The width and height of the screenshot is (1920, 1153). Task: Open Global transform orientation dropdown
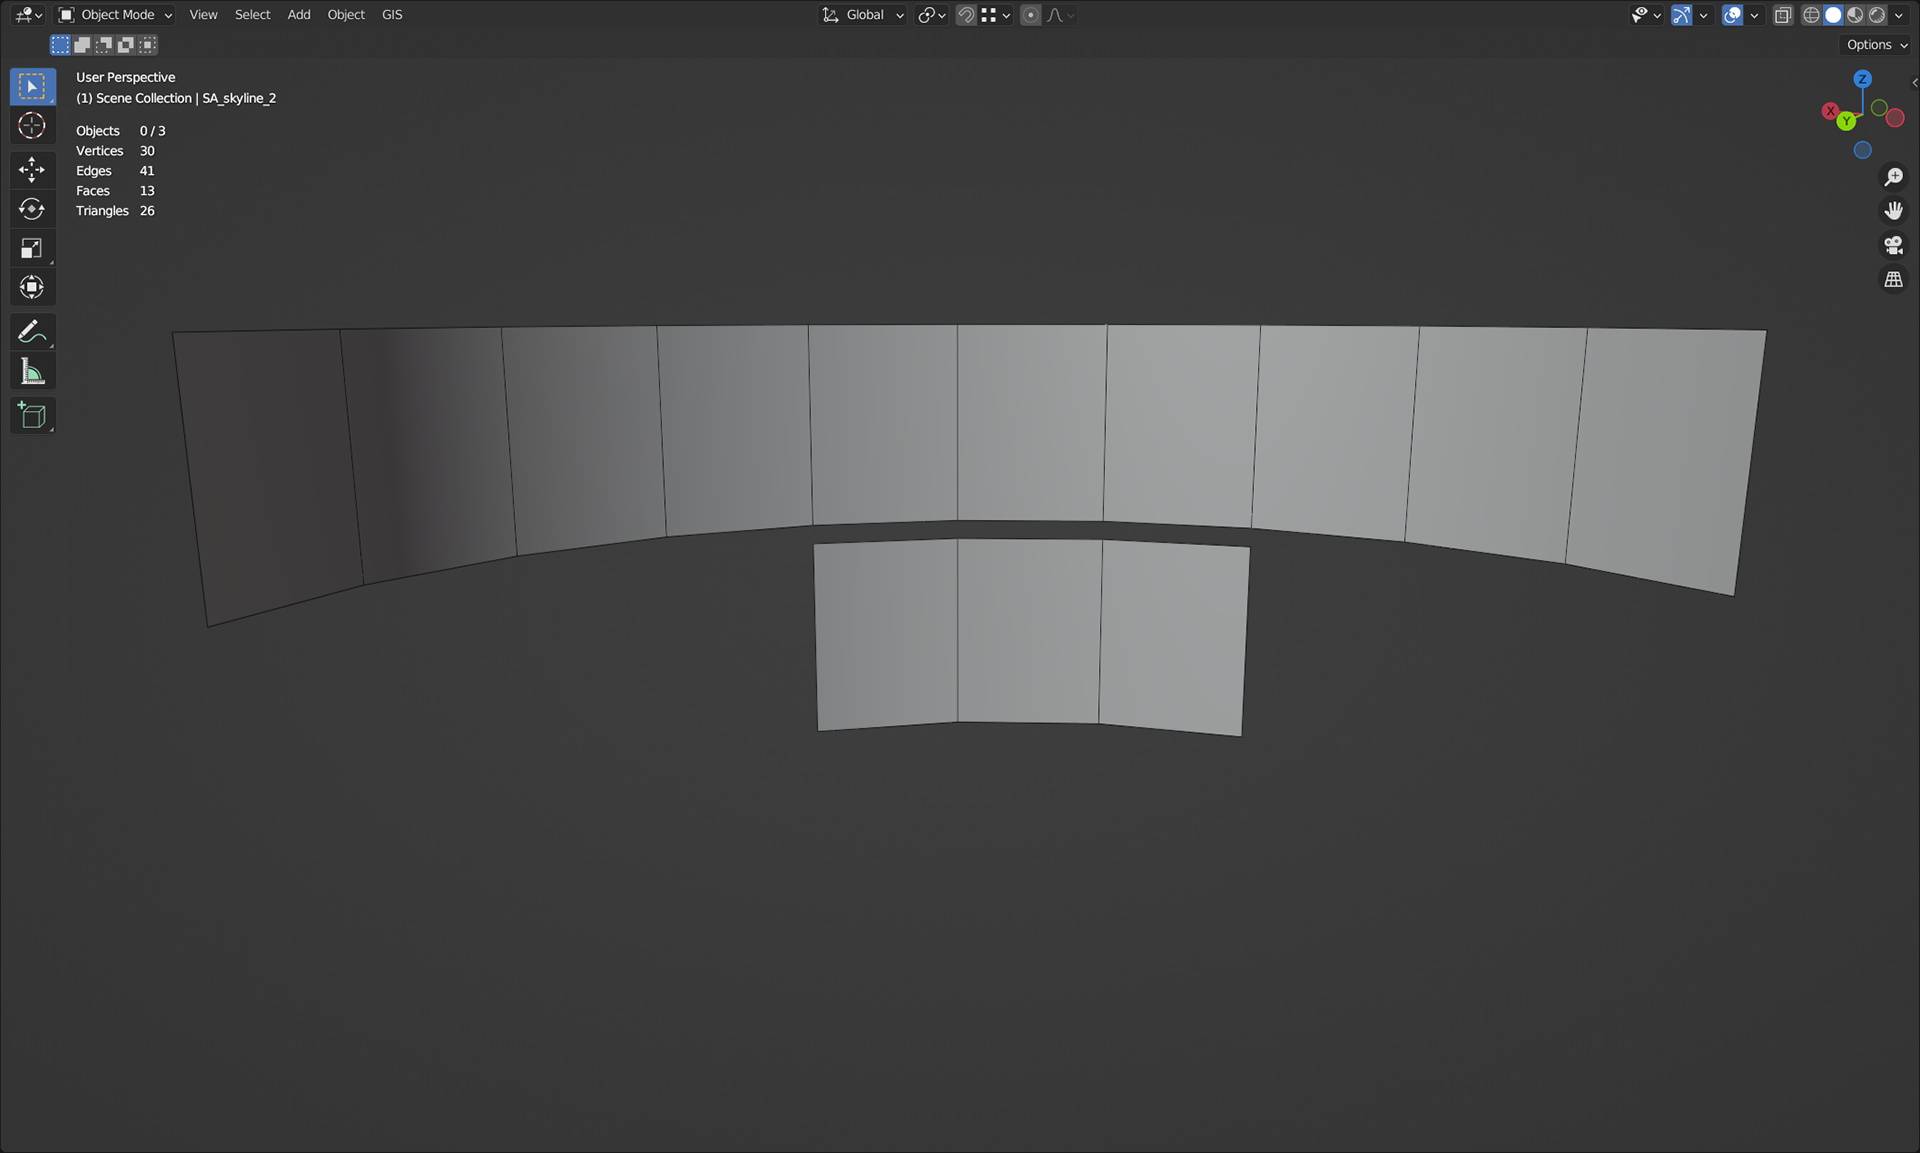[864, 15]
